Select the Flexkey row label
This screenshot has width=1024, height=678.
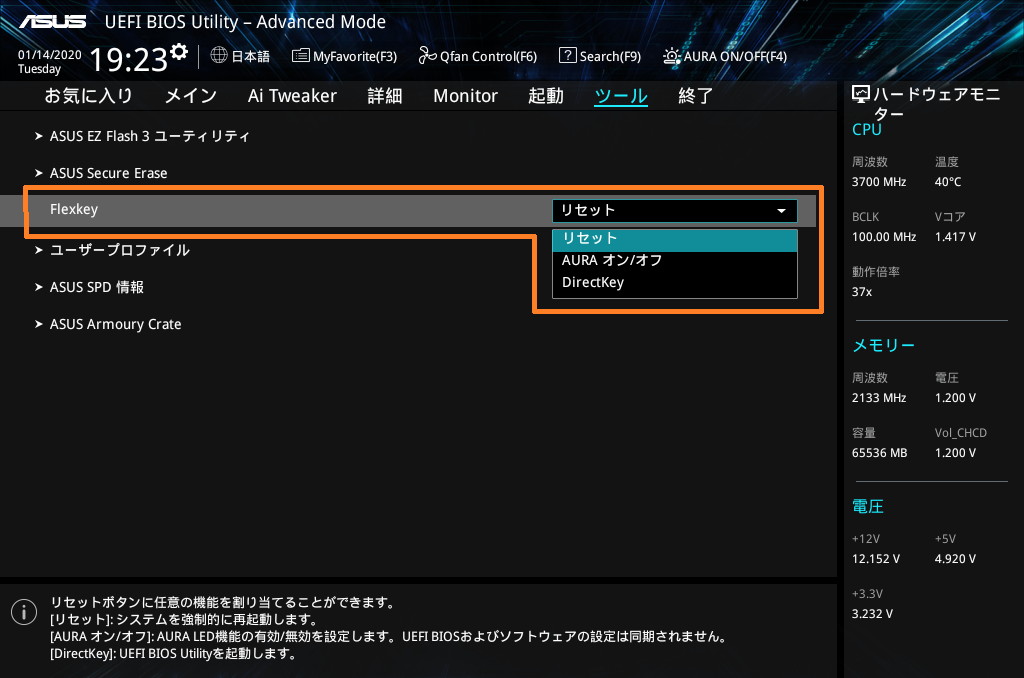(x=74, y=210)
